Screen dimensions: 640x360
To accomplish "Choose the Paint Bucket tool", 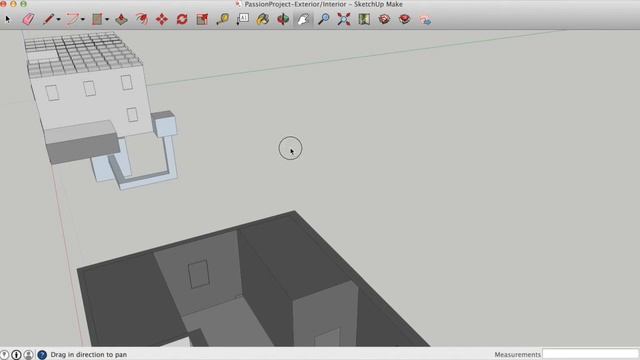I will (x=262, y=19).
